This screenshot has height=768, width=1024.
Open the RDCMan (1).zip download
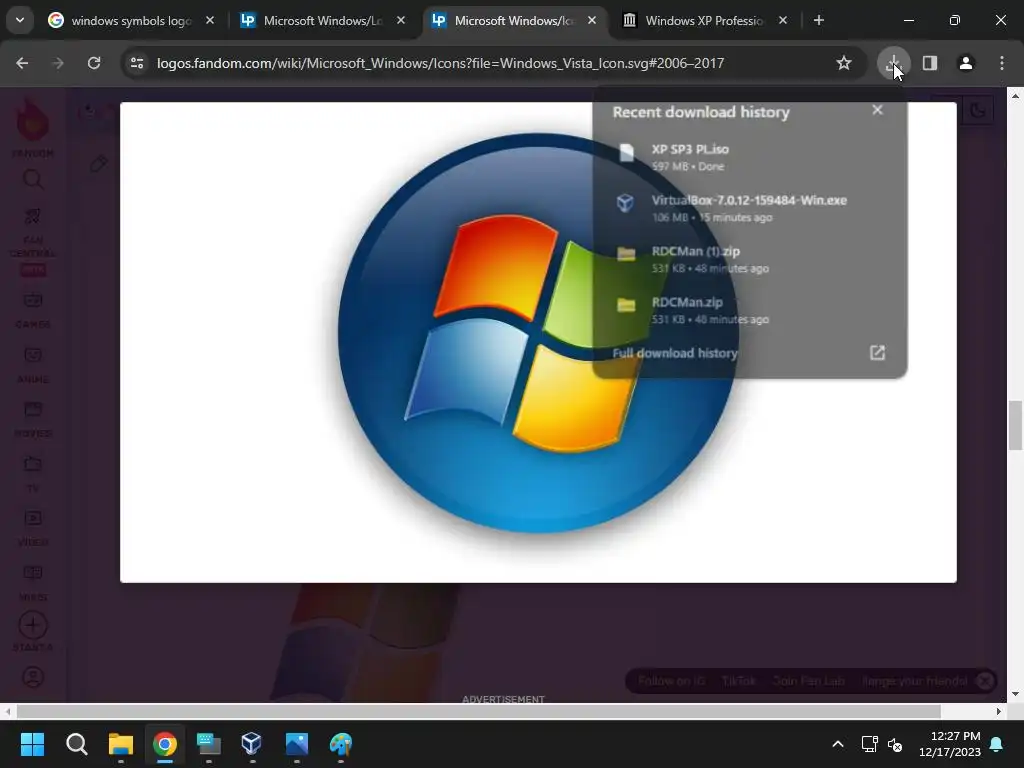click(x=750, y=259)
